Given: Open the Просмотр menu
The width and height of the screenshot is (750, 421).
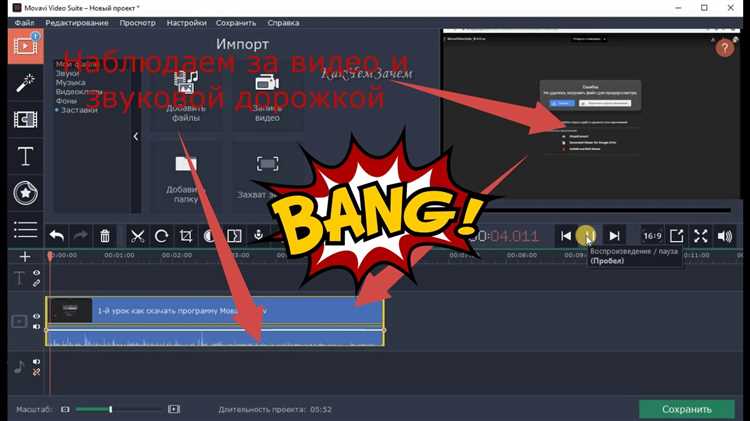Looking at the screenshot, I should (137, 22).
